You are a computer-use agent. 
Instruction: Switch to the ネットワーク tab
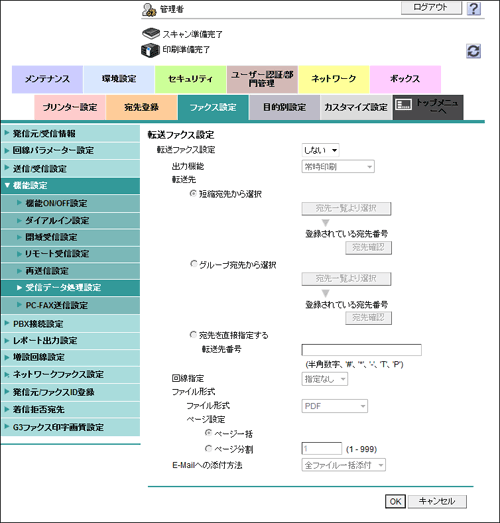click(x=334, y=79)
